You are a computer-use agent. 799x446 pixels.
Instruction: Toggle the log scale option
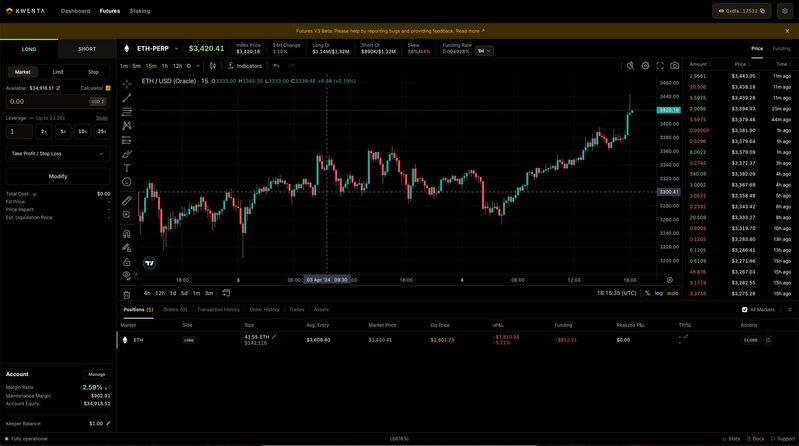coord(659,293)
